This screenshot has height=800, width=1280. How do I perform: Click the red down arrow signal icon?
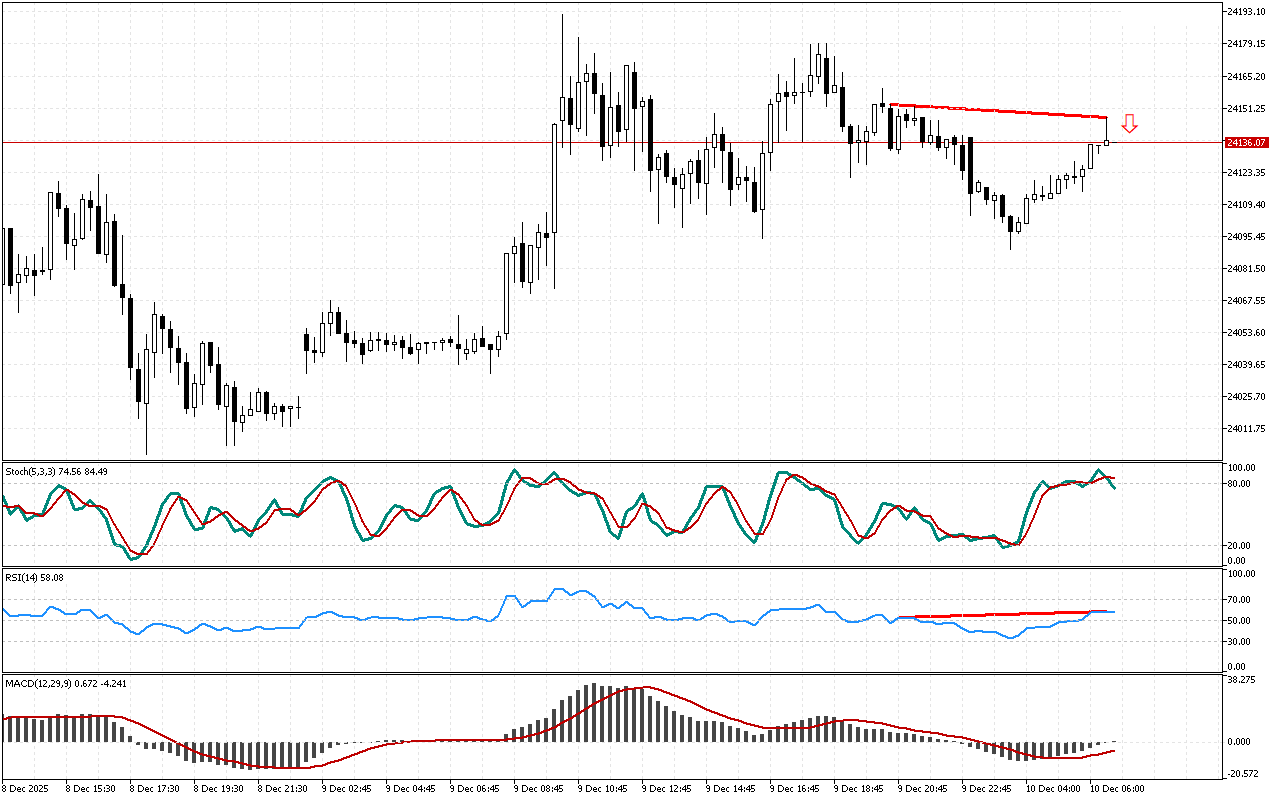point(1129,124)
